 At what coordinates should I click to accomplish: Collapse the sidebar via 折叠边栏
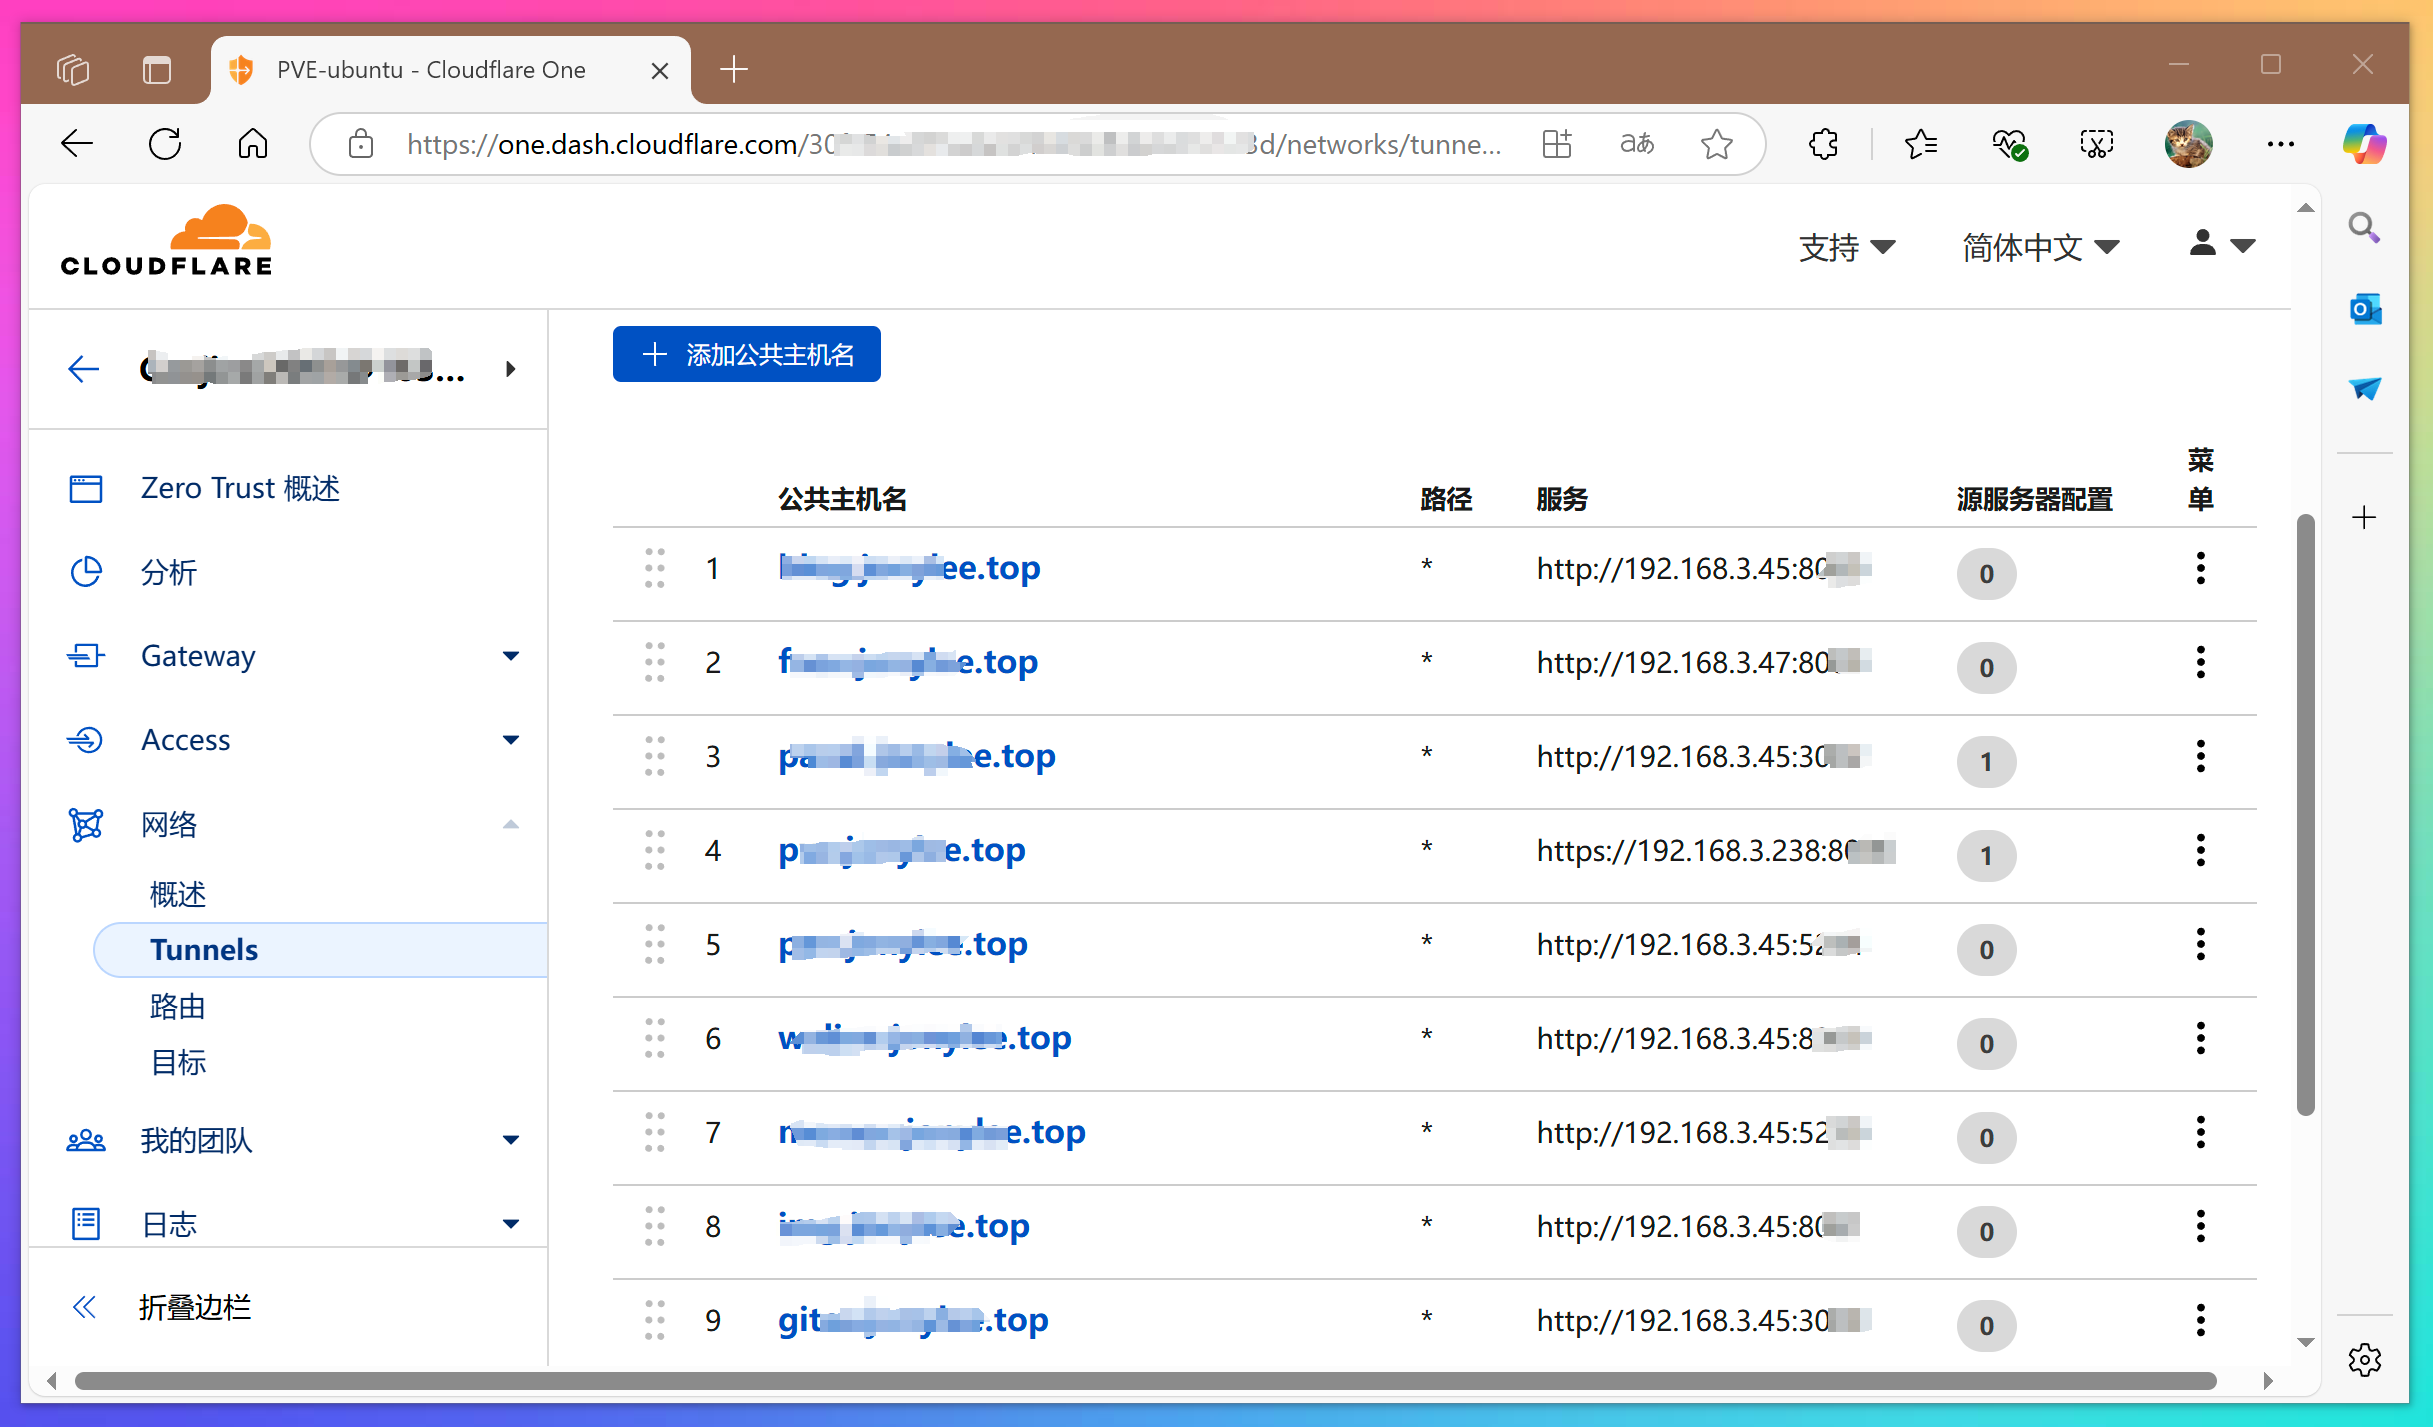pyautogui.click(x=194, y=1307)
